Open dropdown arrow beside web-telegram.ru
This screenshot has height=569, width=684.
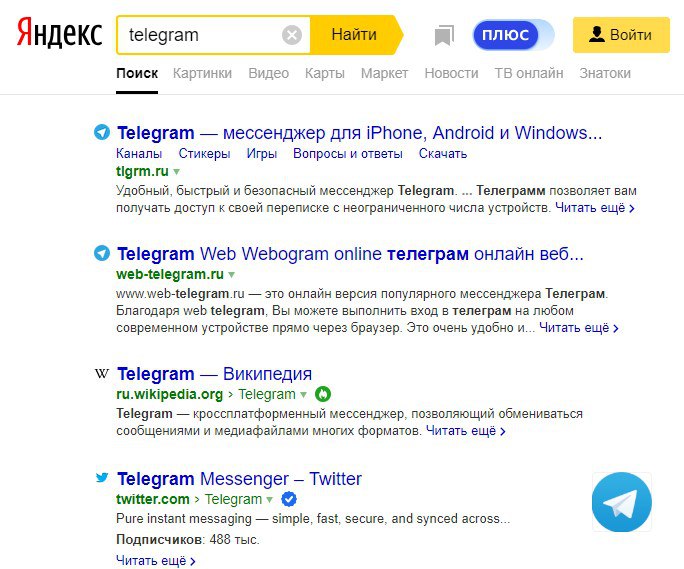[x=231, y=274]
